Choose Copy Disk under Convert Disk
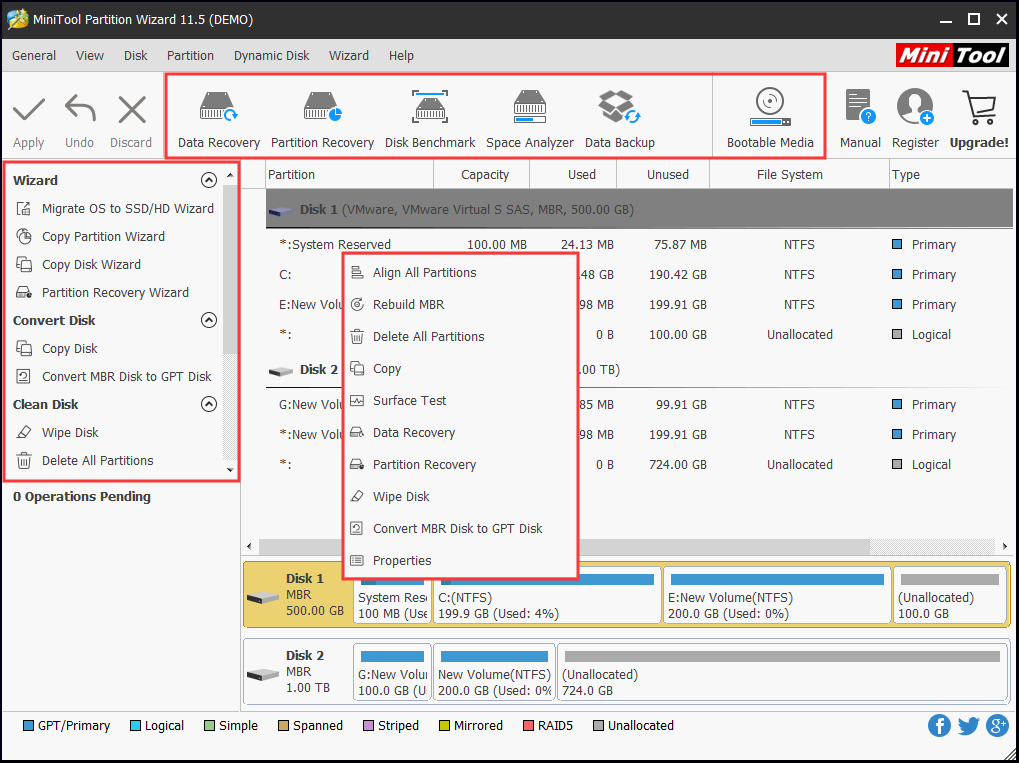 57,348
